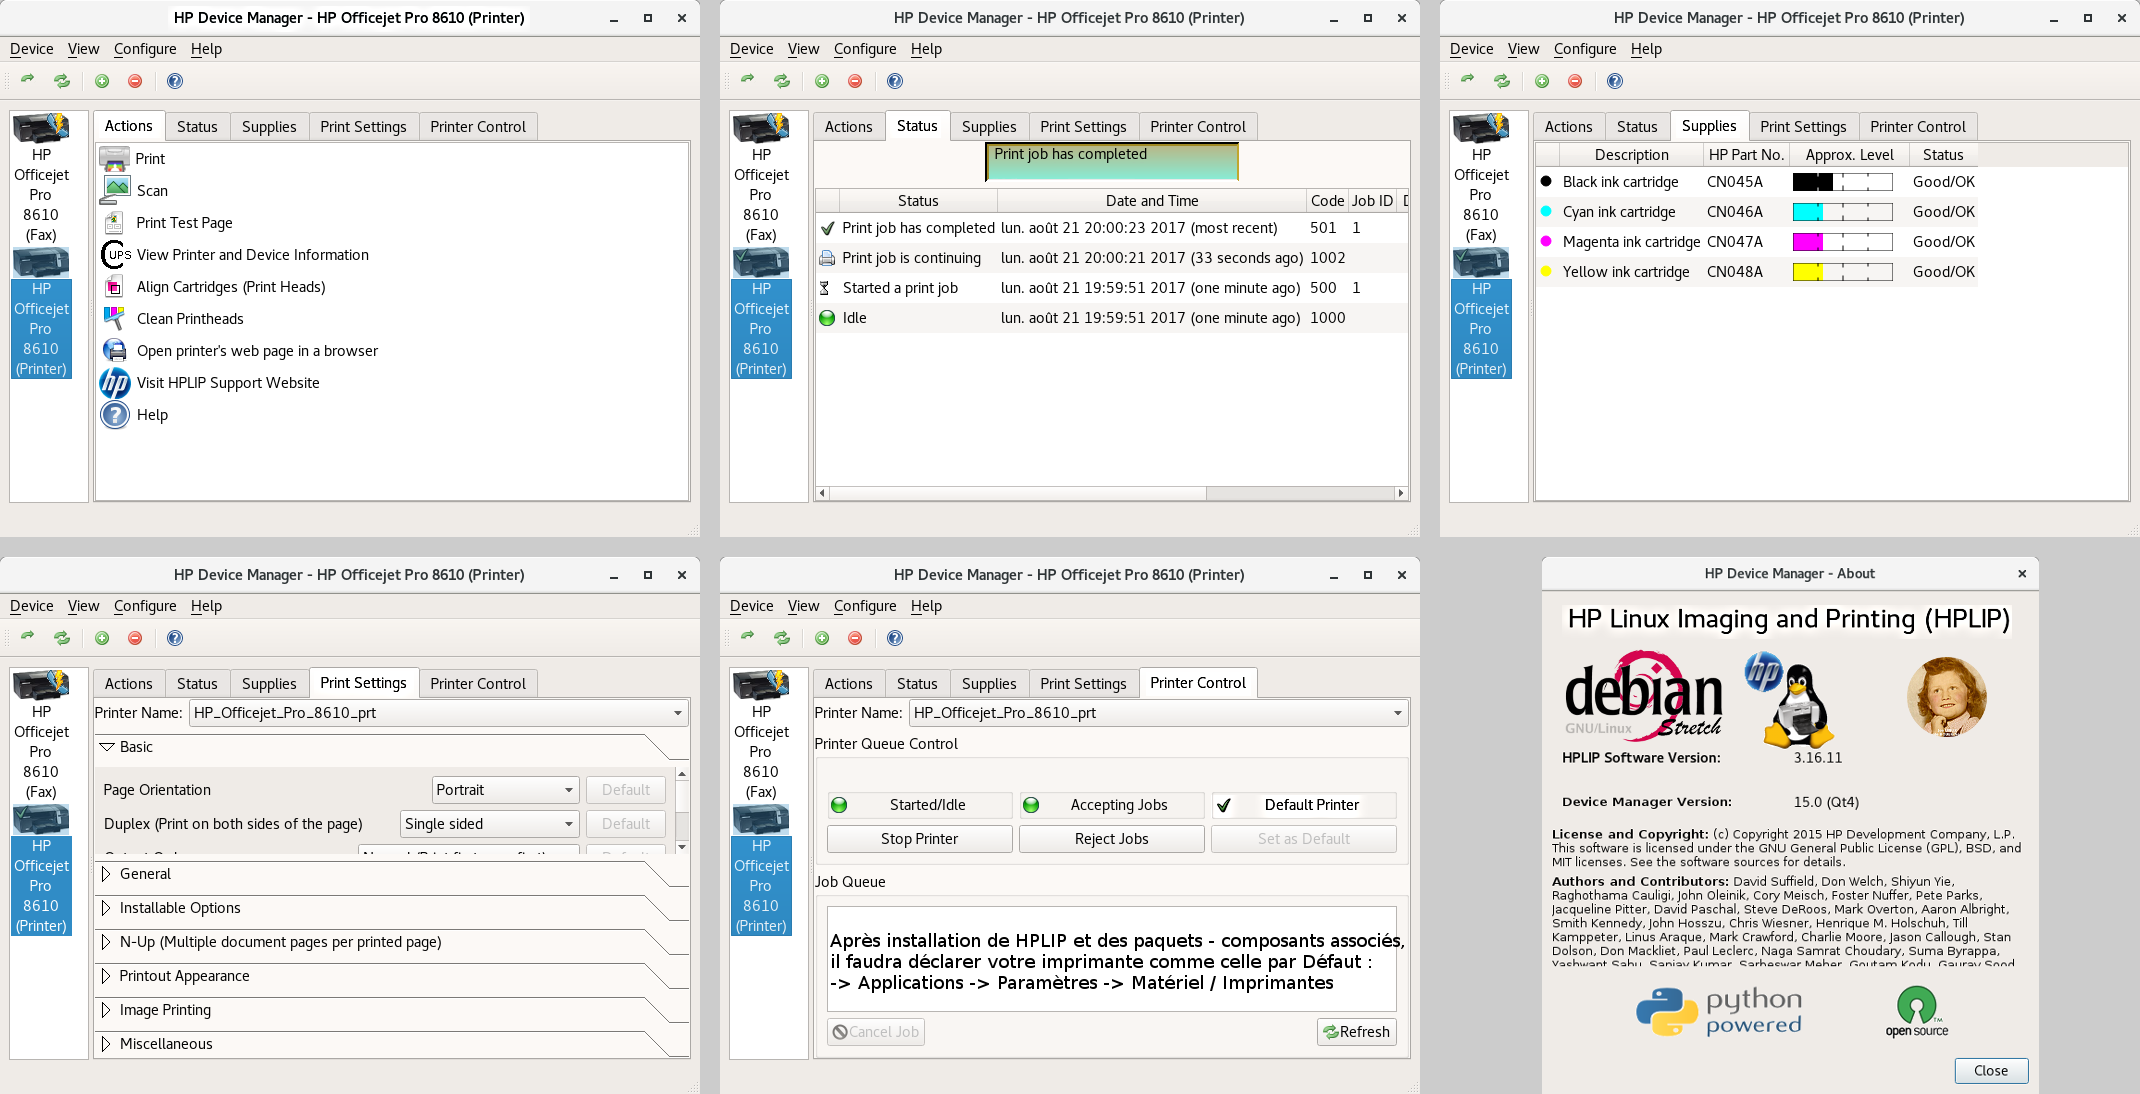Click View Printer and Device Information icon
The height and width of the screenshot is (1094, 2140).
[115, 255]
